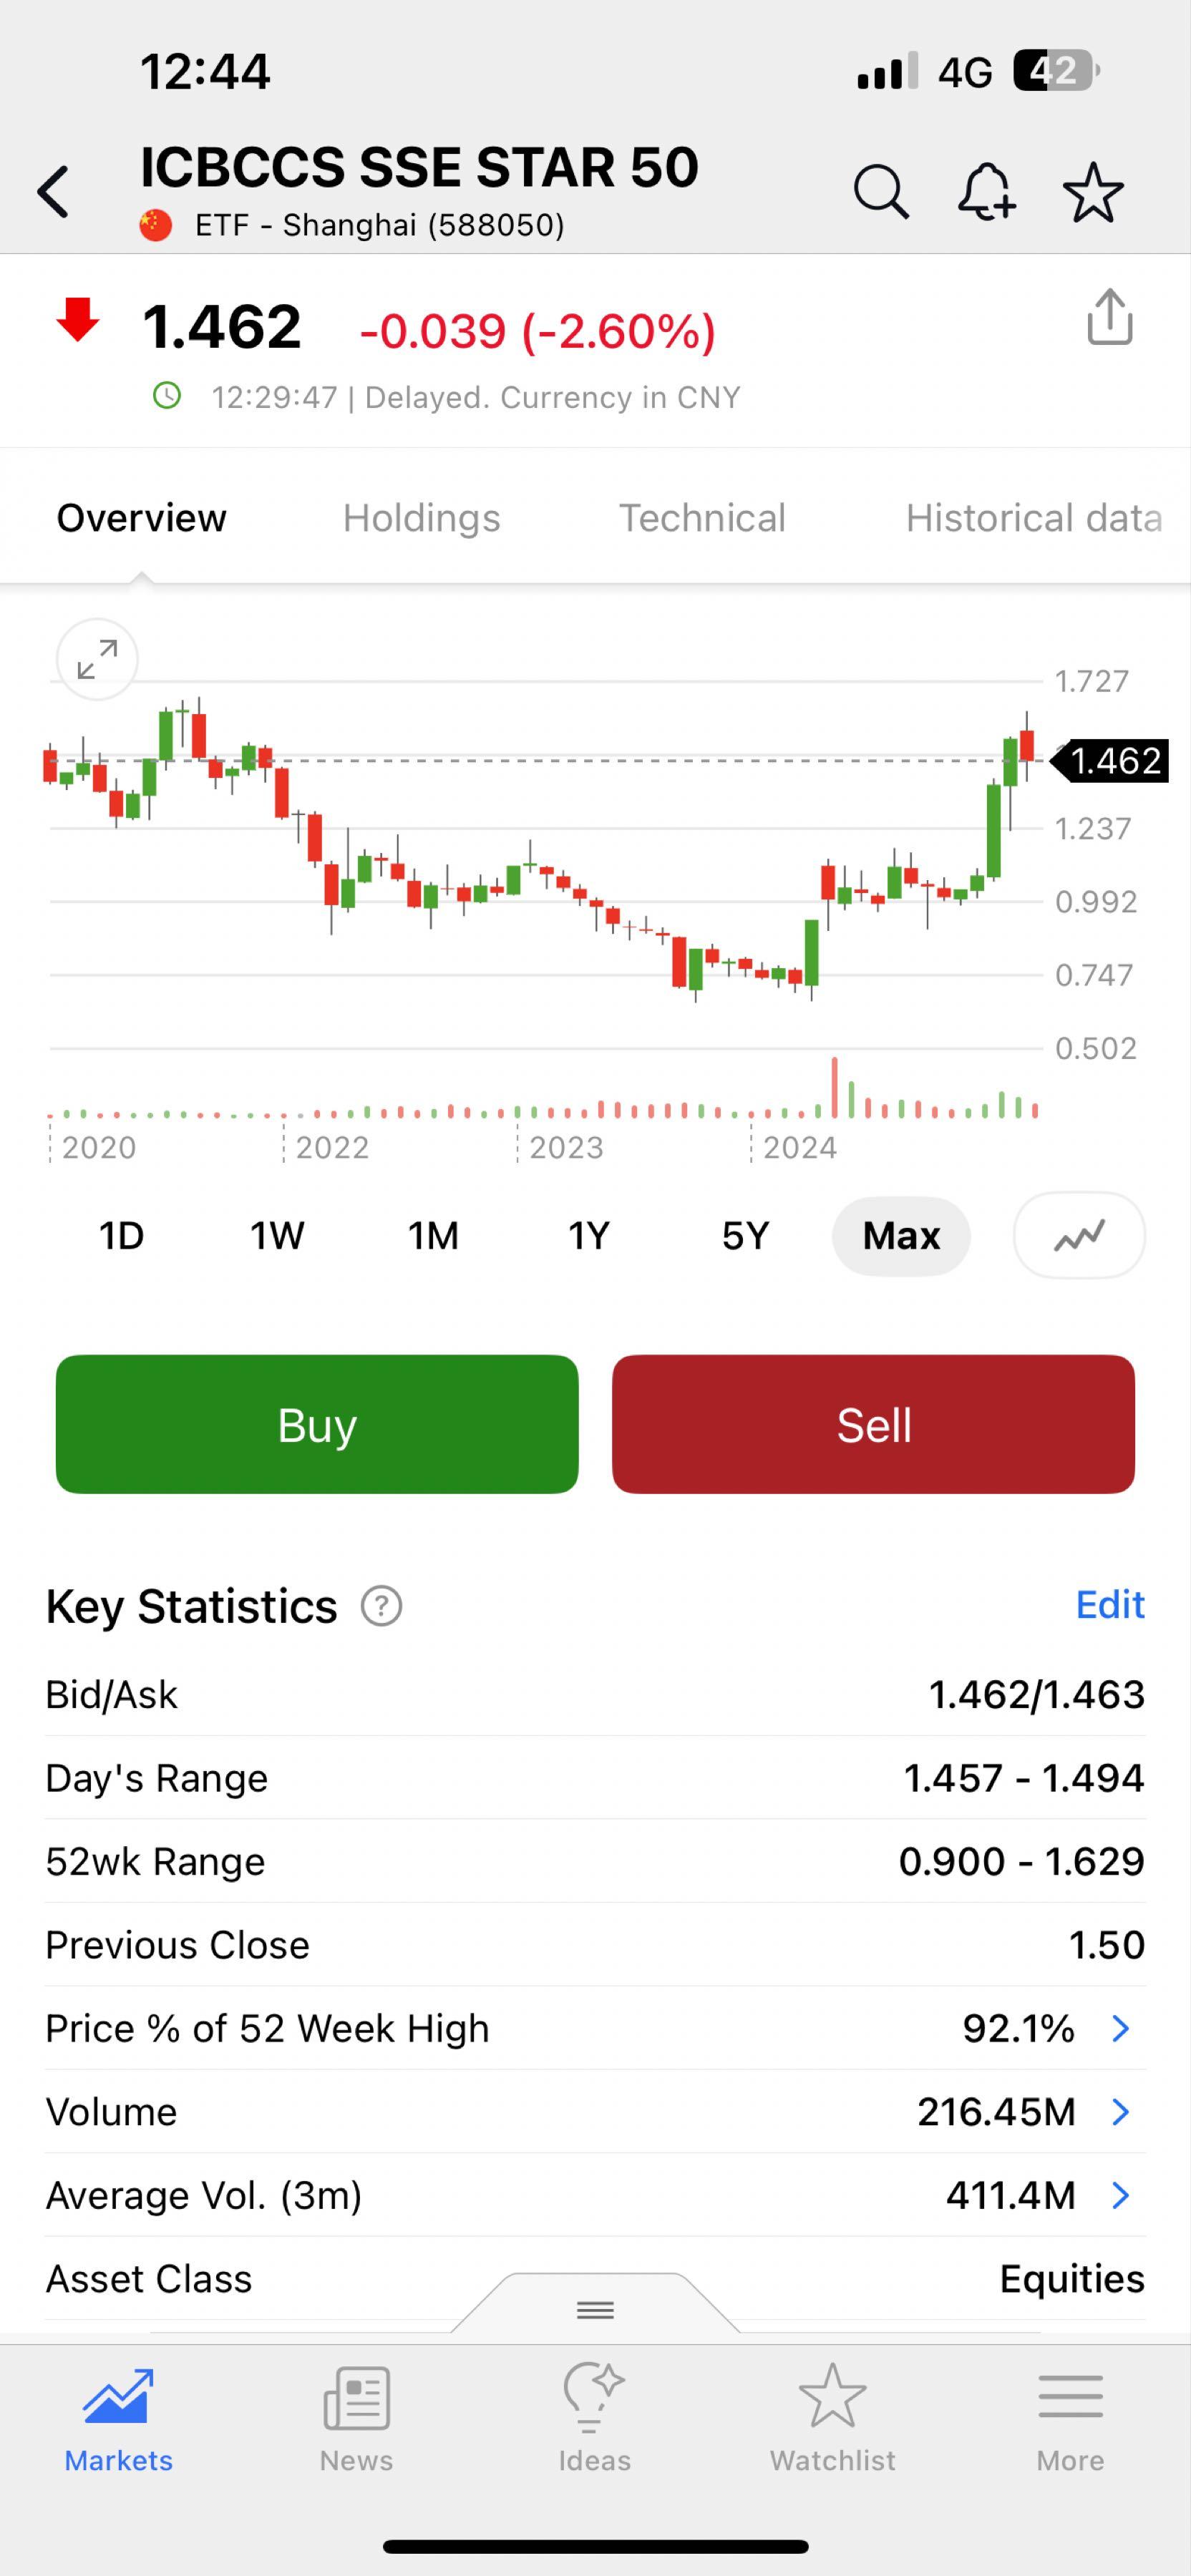1191x2576 pixels.
Task: Open Volume details chevron
Action: 1120,2112
